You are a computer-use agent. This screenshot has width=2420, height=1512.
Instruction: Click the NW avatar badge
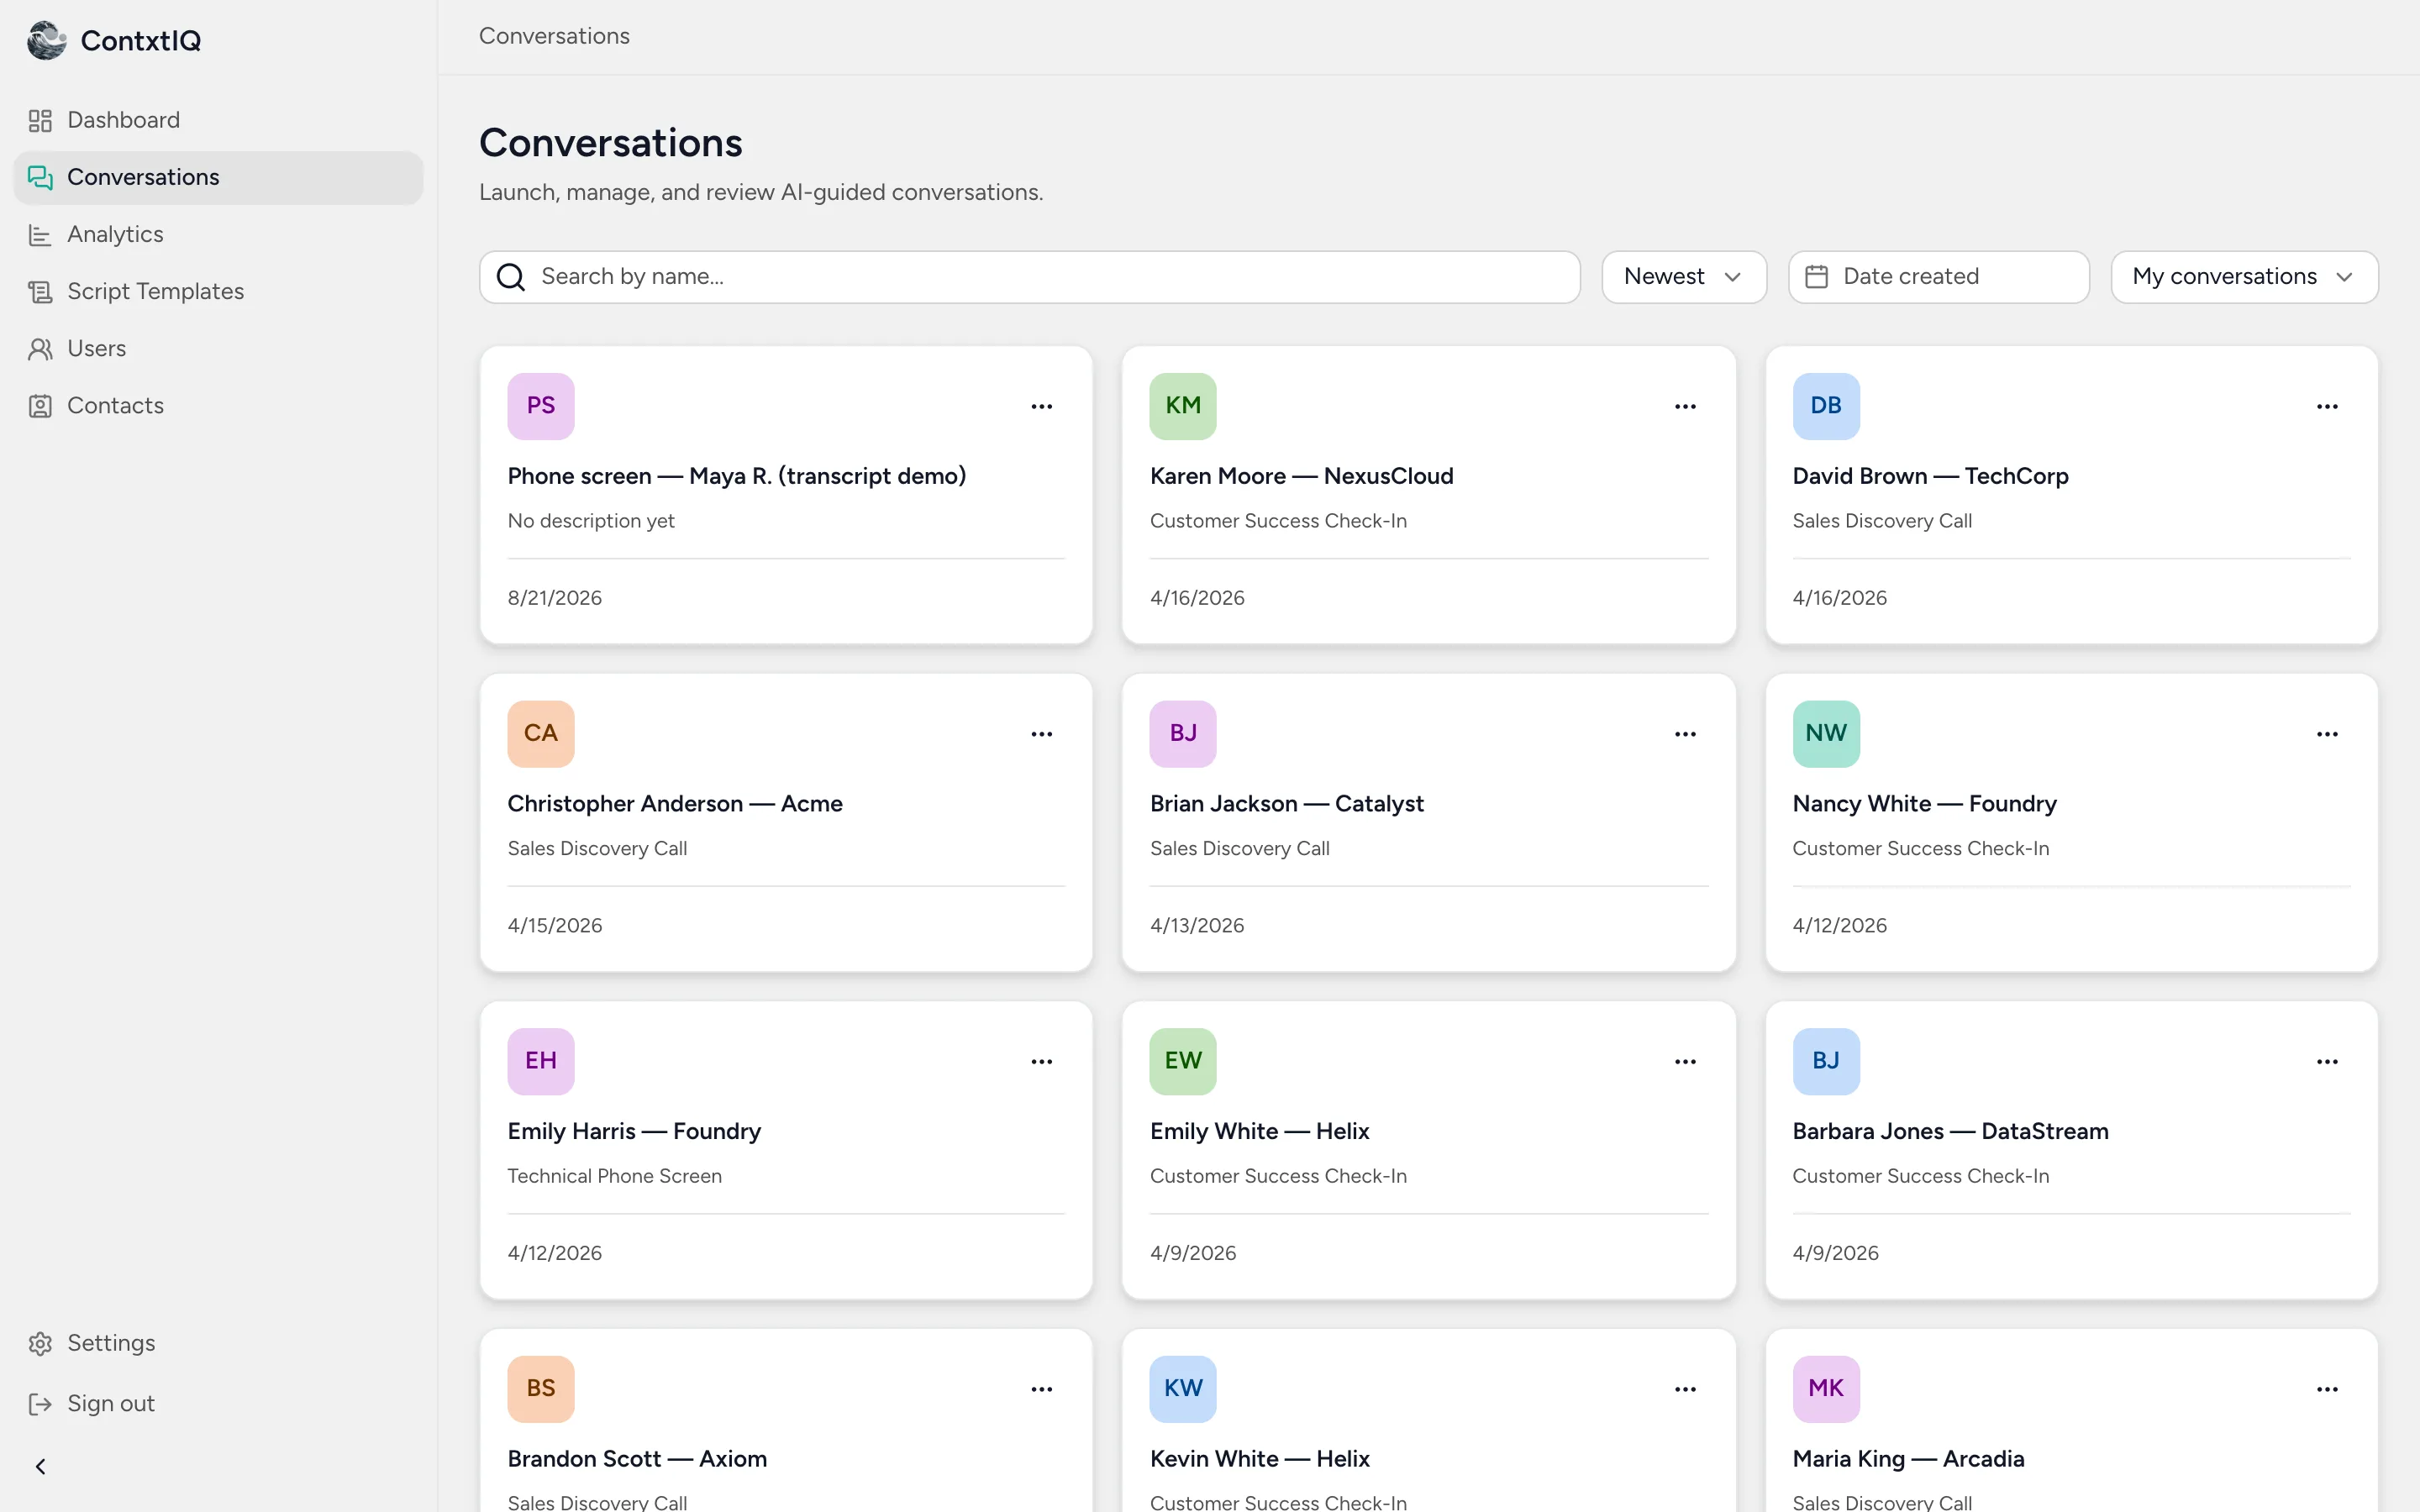[x=1826, y=734]
